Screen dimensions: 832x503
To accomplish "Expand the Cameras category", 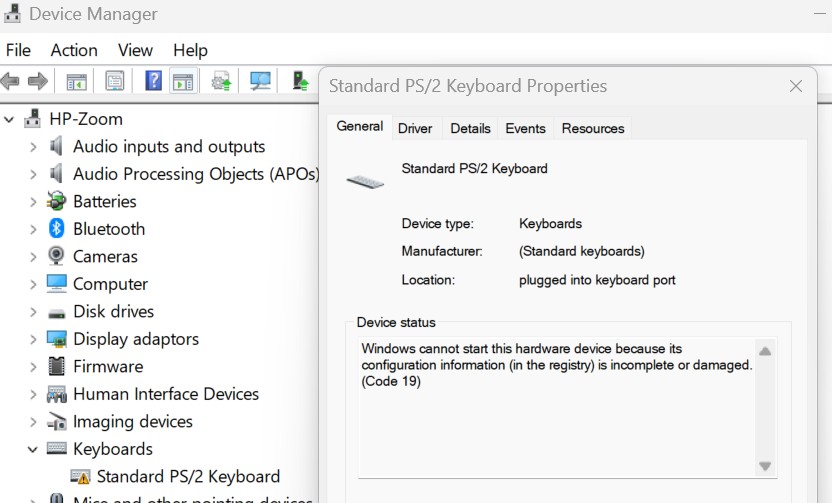I will pyautogui.click(x=33, y=257).
